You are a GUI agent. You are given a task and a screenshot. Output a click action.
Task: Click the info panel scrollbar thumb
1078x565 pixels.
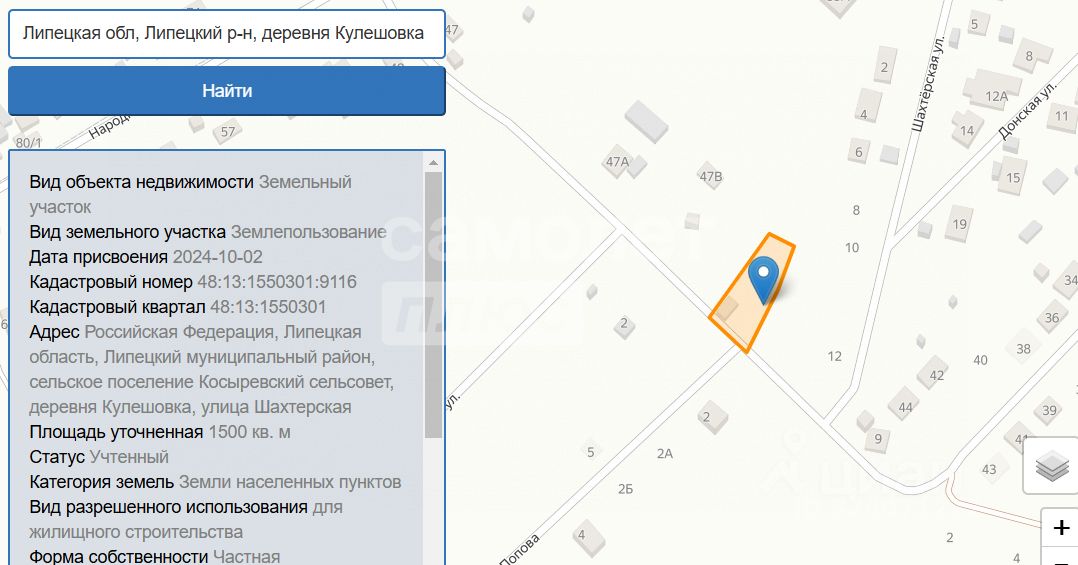433,304
